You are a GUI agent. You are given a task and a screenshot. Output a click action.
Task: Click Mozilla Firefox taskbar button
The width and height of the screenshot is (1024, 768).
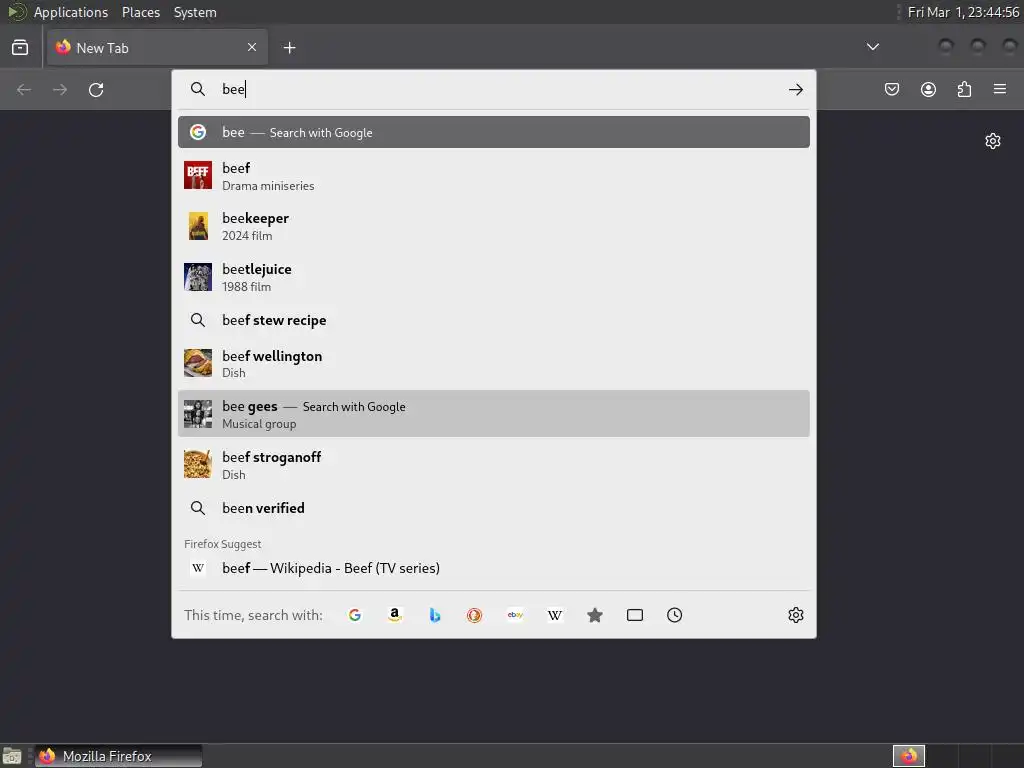pos(118,756)
